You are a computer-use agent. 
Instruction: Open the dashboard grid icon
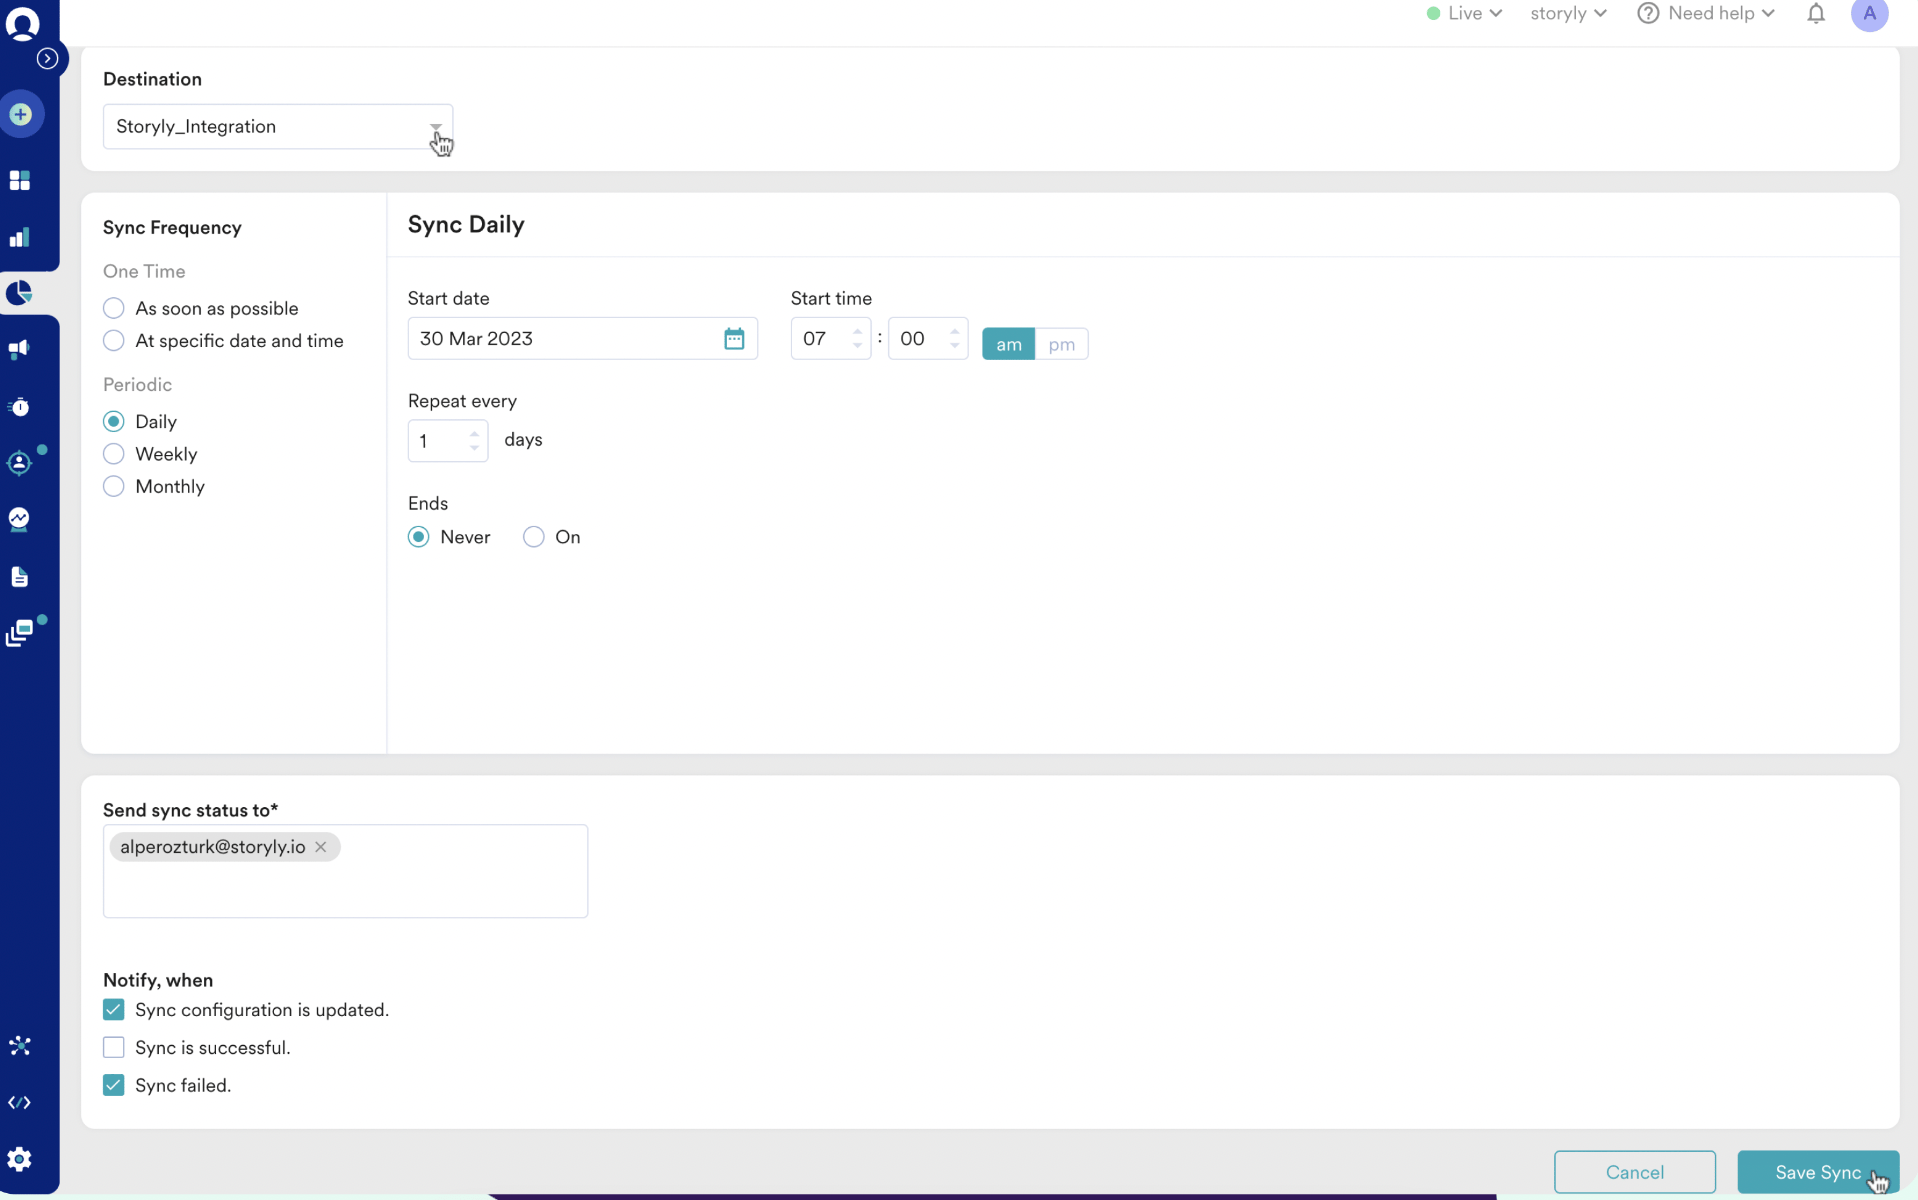coord(20,180)
